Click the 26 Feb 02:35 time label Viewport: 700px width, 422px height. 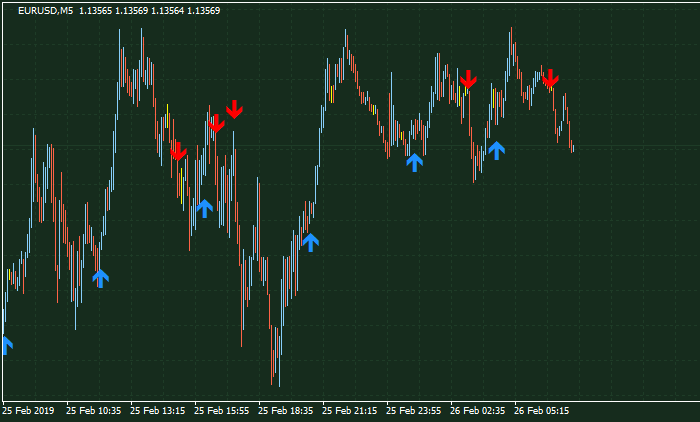478,410
